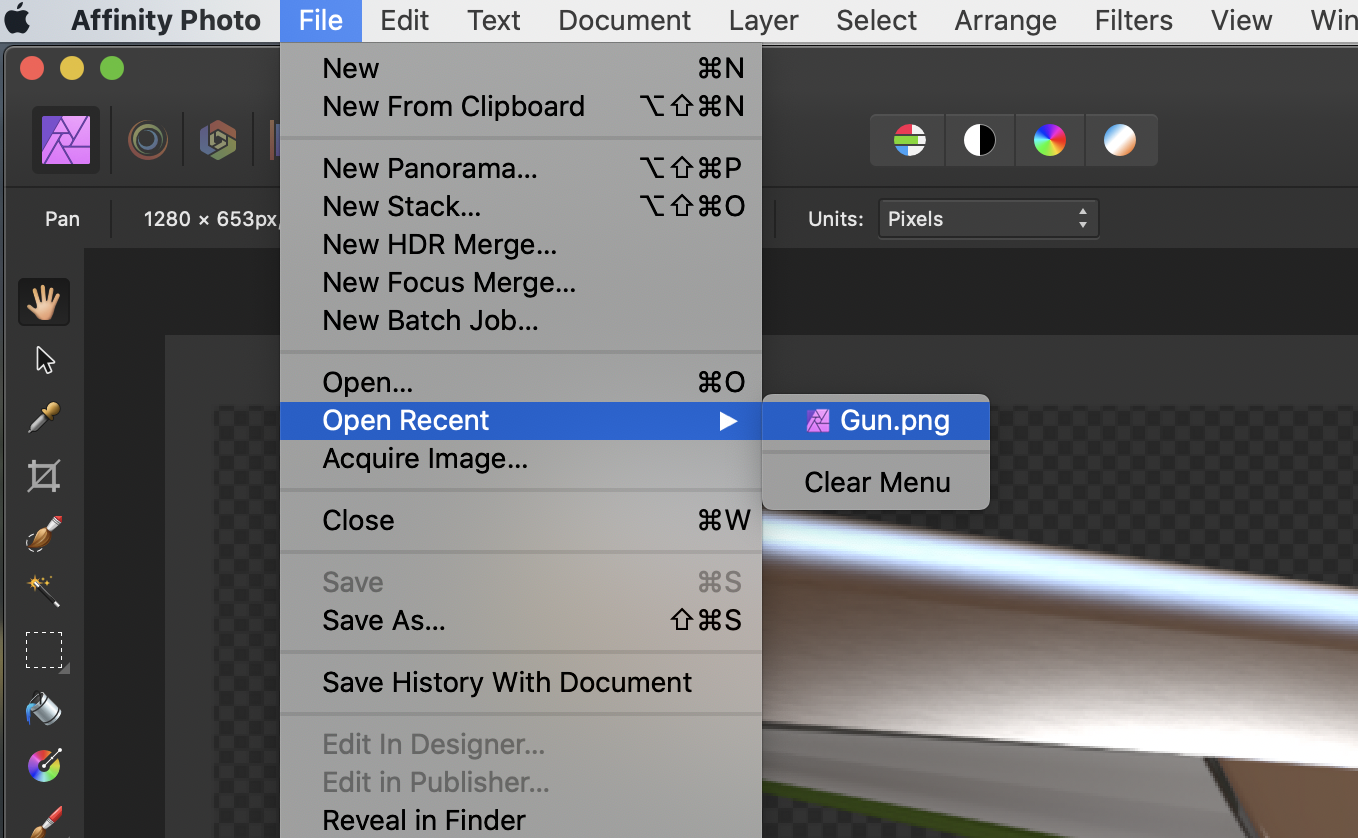Viewport: 1358px width, 838px height.
Task: Select Open Recent submenu entry
Action: click(521, 420)
